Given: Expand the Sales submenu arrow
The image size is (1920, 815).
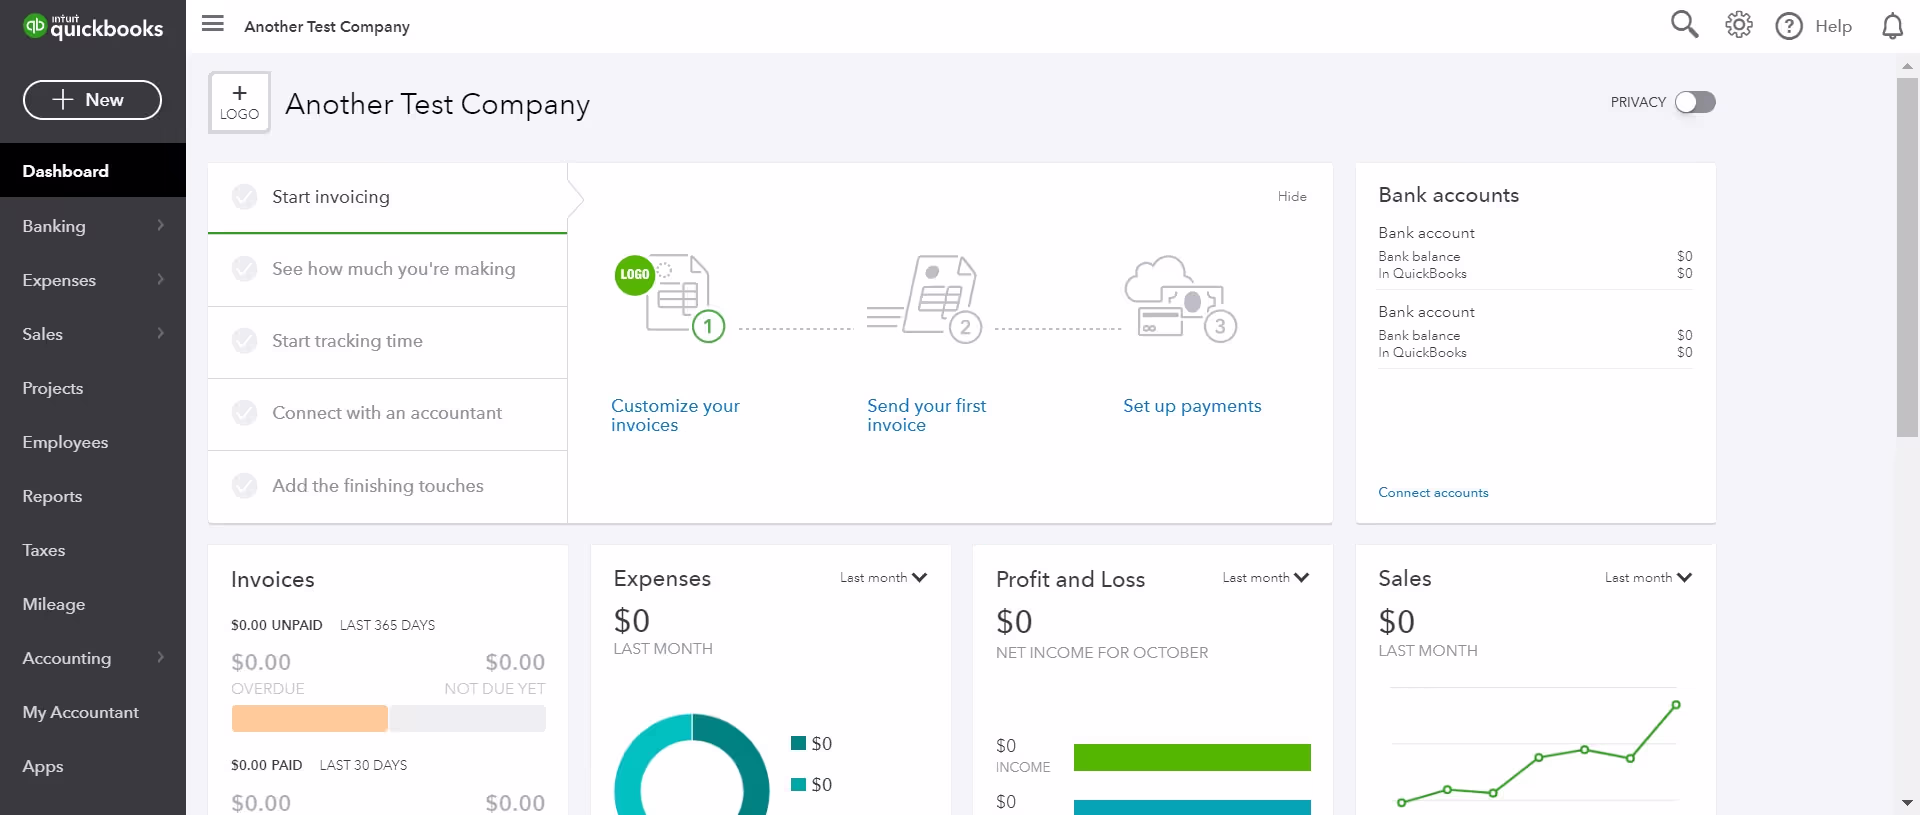Looking at the screenshot, I should coord(160,333).
